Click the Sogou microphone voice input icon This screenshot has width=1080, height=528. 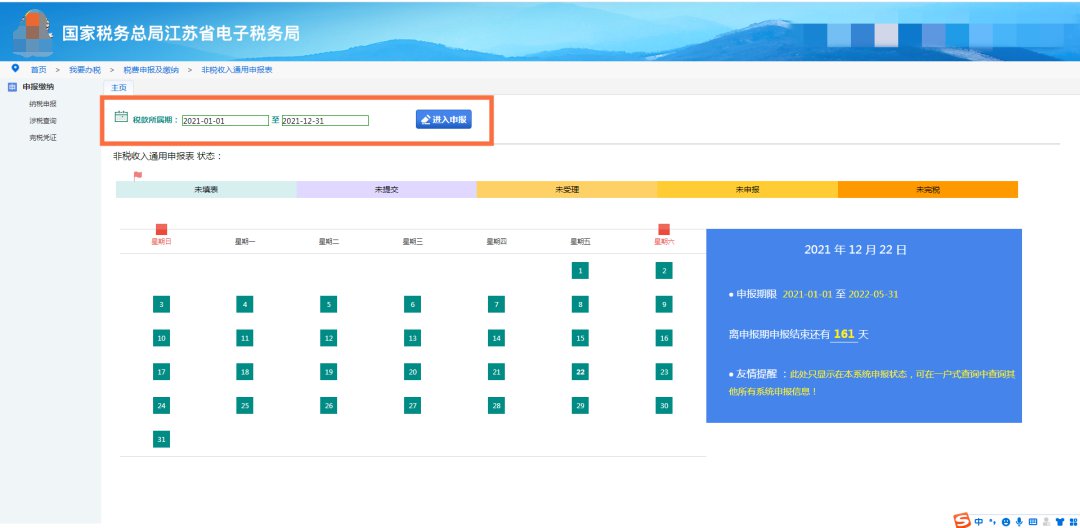pyautogui.click(x=1019, y=521)
